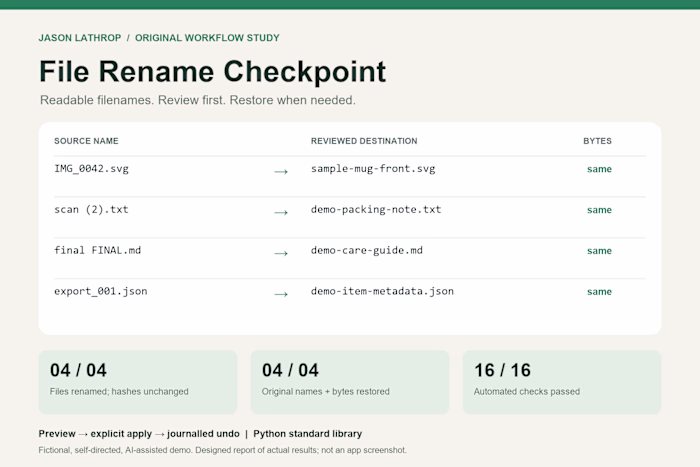Click 'same' in the demo-item-metadata.json row
This screenshot has width=700, height=467.
point(599,292)
